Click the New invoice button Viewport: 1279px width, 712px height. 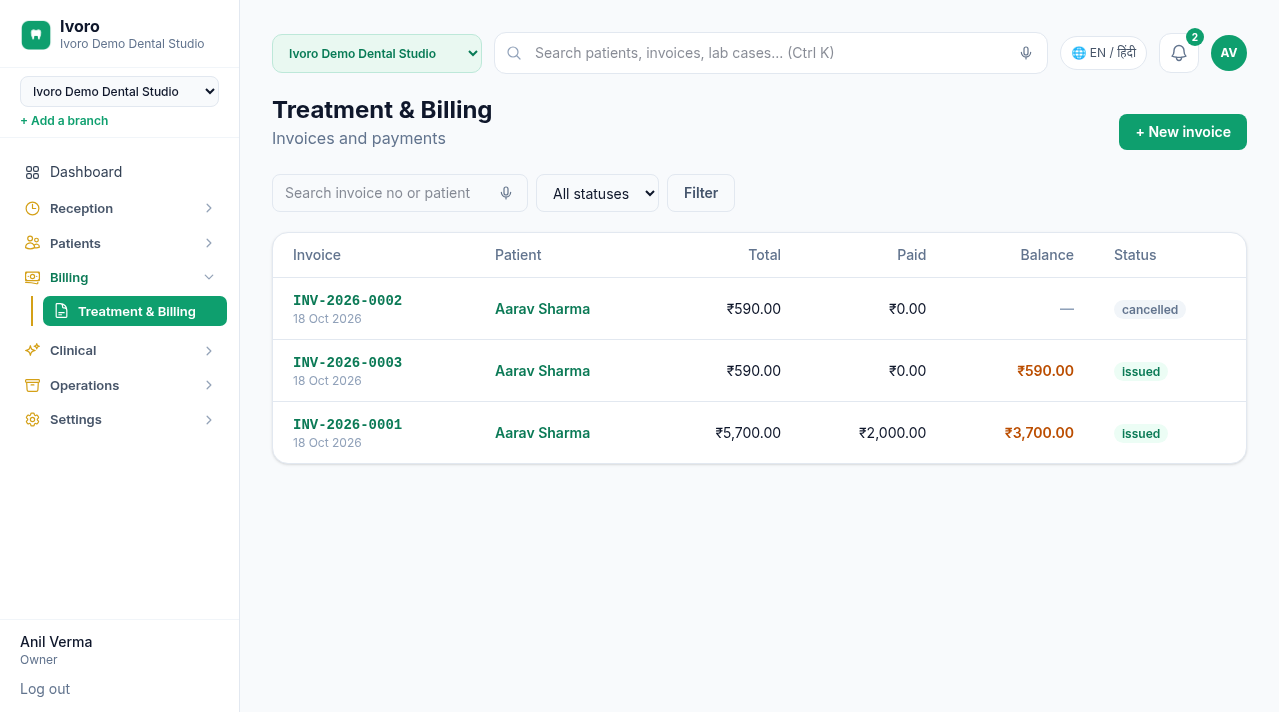[1183, 132]
